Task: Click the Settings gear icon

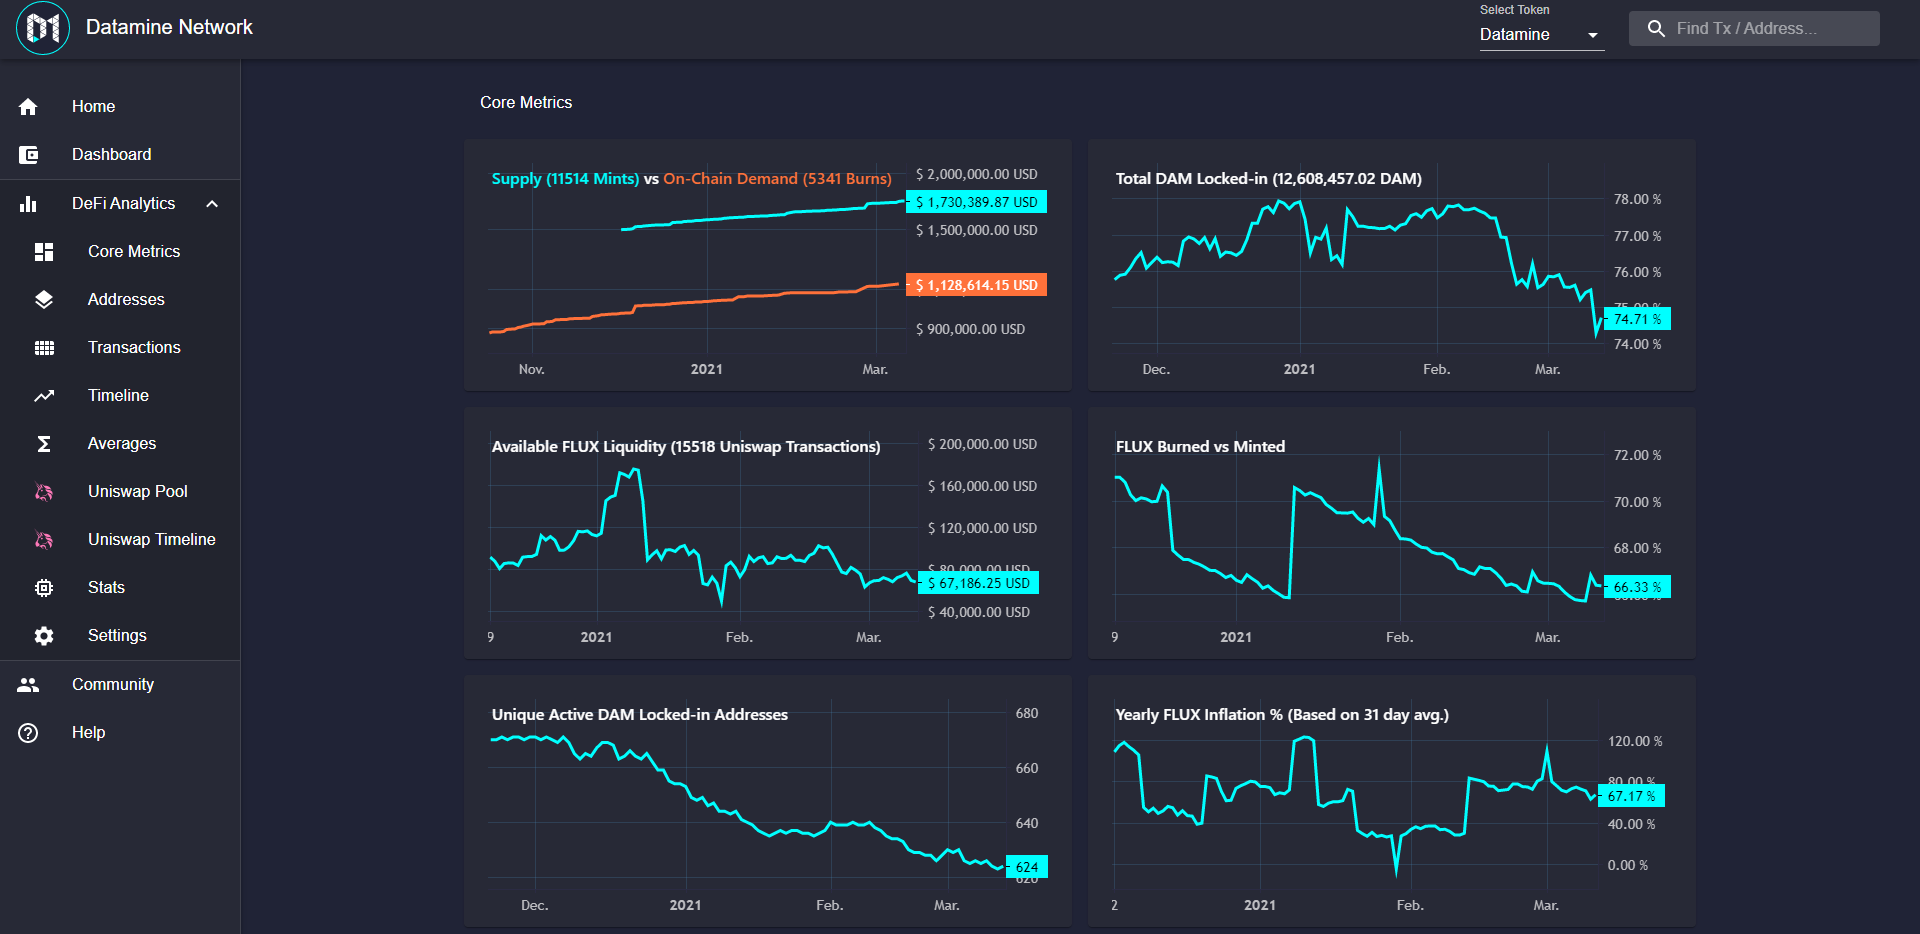Action: click(x=44, y=635)
